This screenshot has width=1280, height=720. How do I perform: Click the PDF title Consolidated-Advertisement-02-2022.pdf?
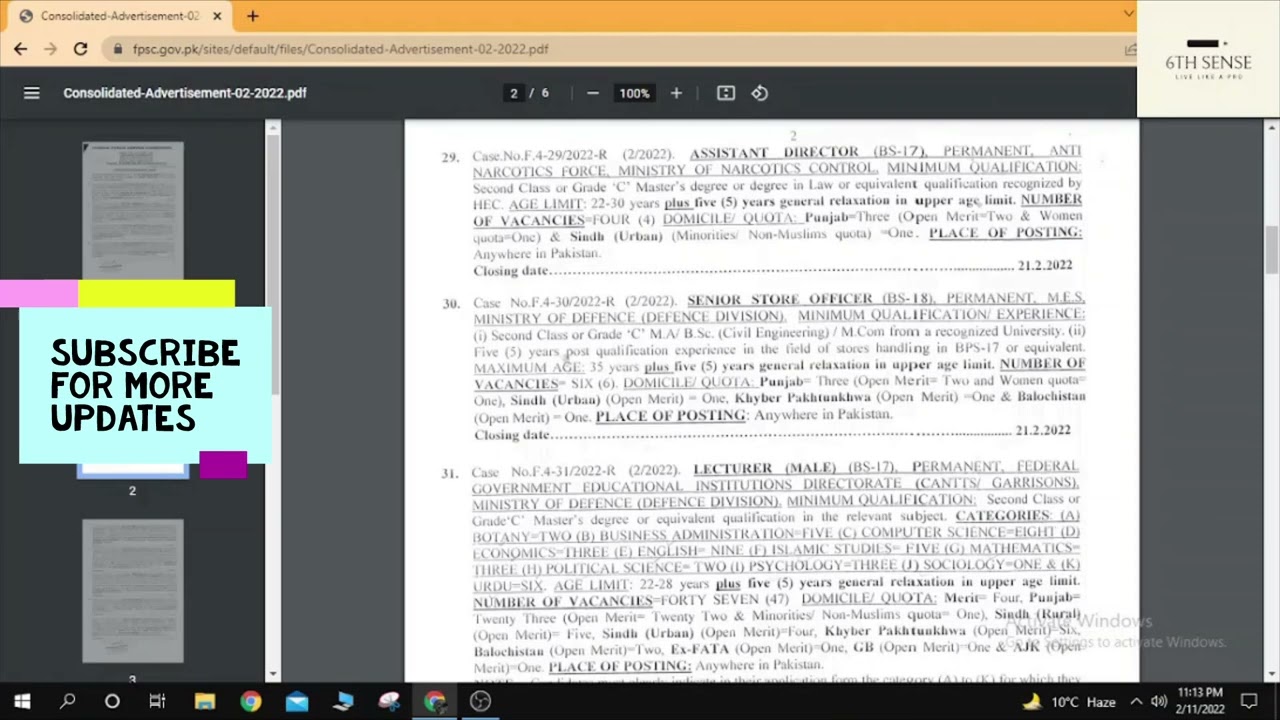pos(185,93)
